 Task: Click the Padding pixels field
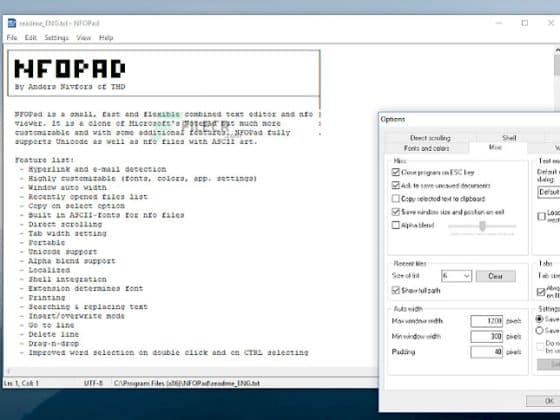tap(486, 352)
